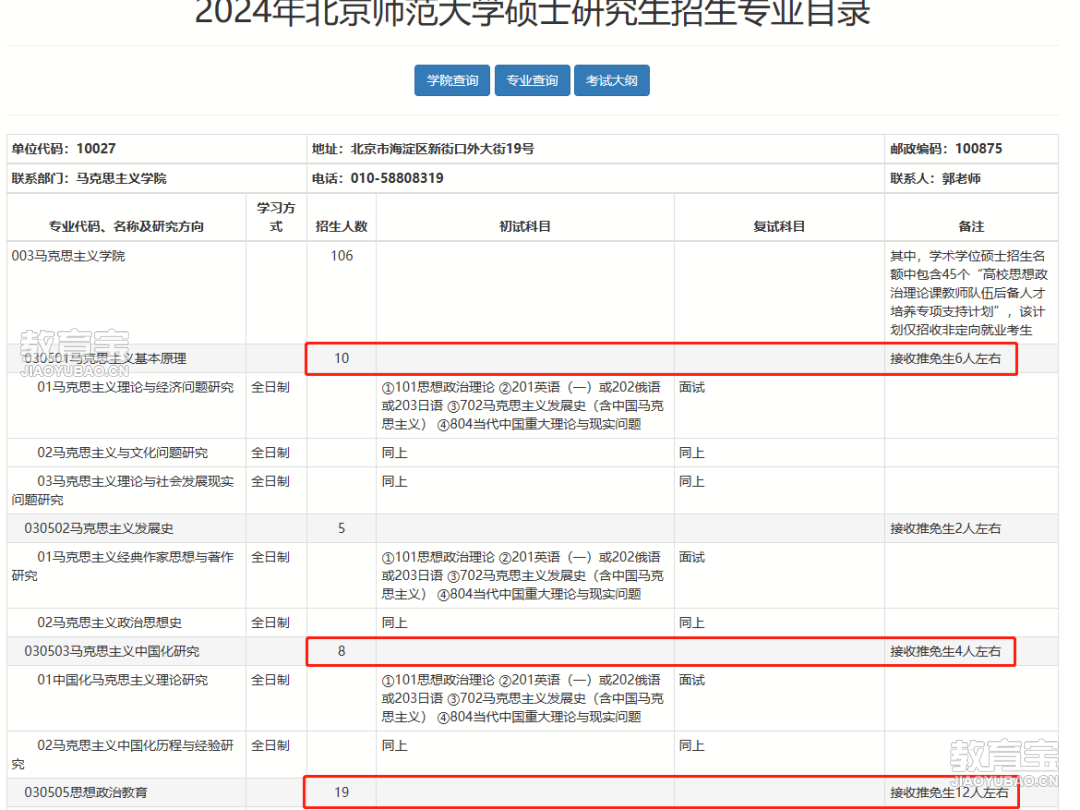Select direction 02马克思主义与文化问题研究

pos(123,453)
